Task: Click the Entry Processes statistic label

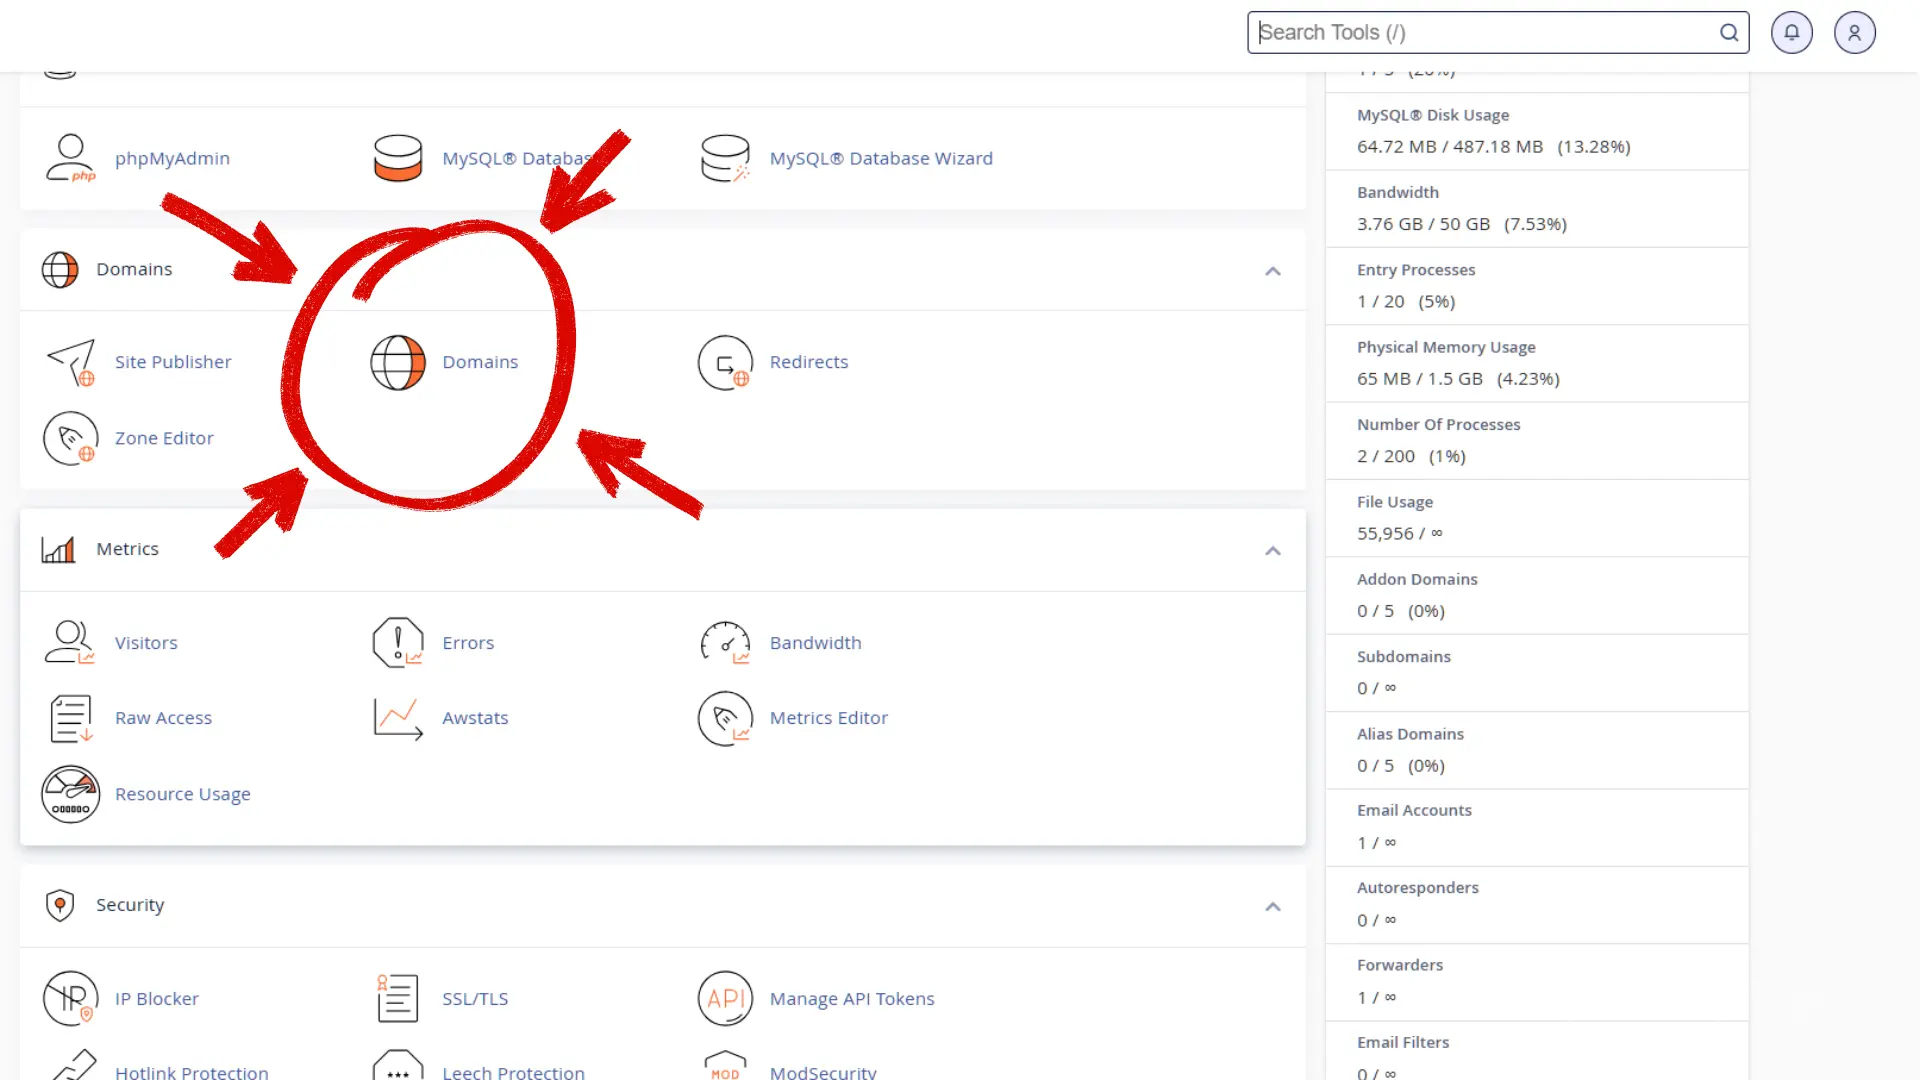Action: point(1416,270)
